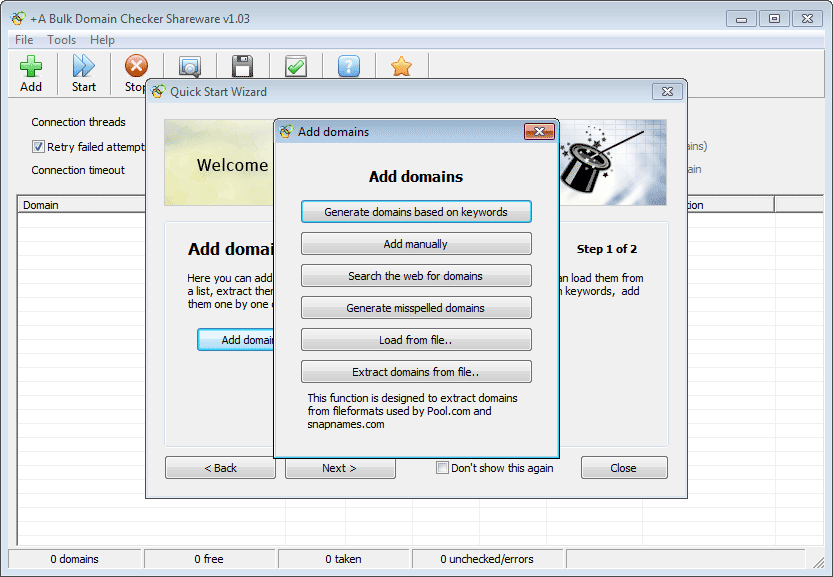The width and height of the screenshot is (833, 577).
Task: Close the Add domains dialog
Action: click(x=539, y=131)
